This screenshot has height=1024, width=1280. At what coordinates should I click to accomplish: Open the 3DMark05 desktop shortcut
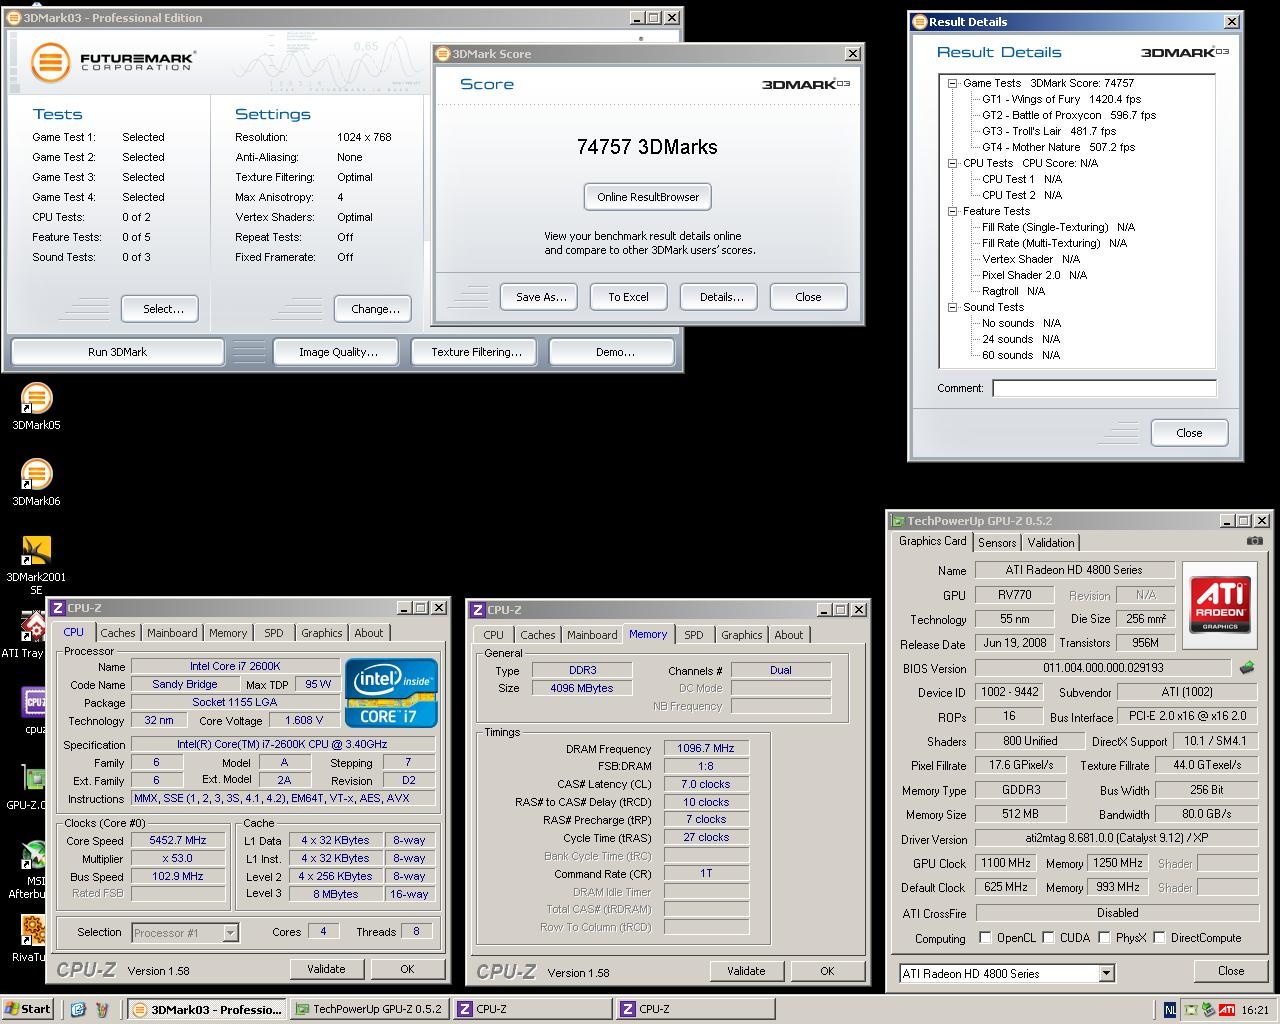click(36, 400)
